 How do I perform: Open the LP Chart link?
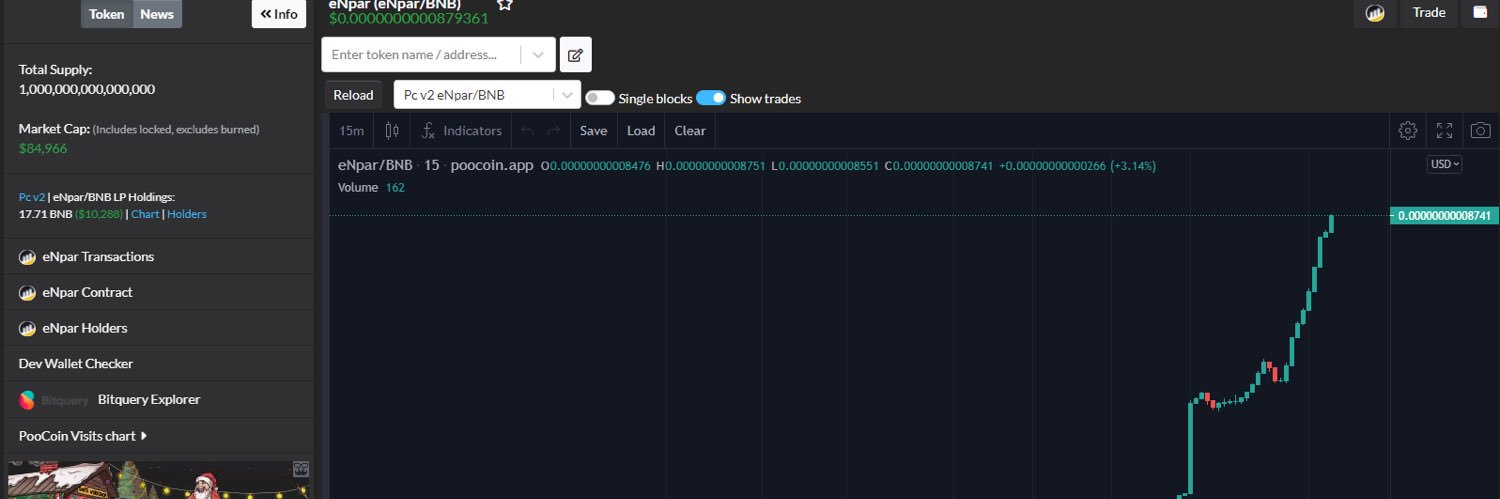click(x=145, y=214)
